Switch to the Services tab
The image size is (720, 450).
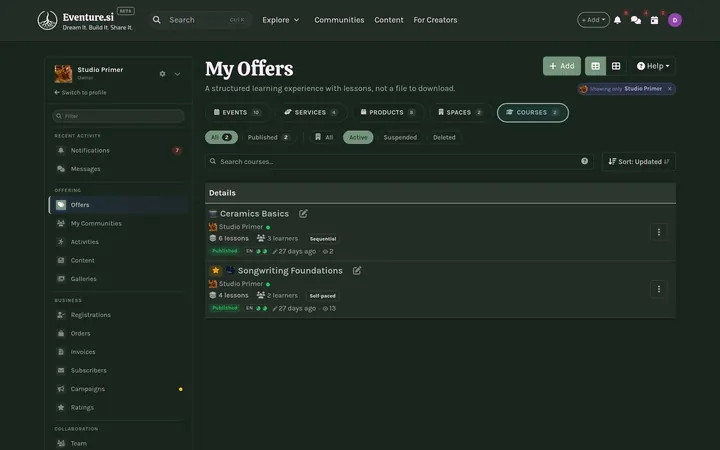point(311,112)
